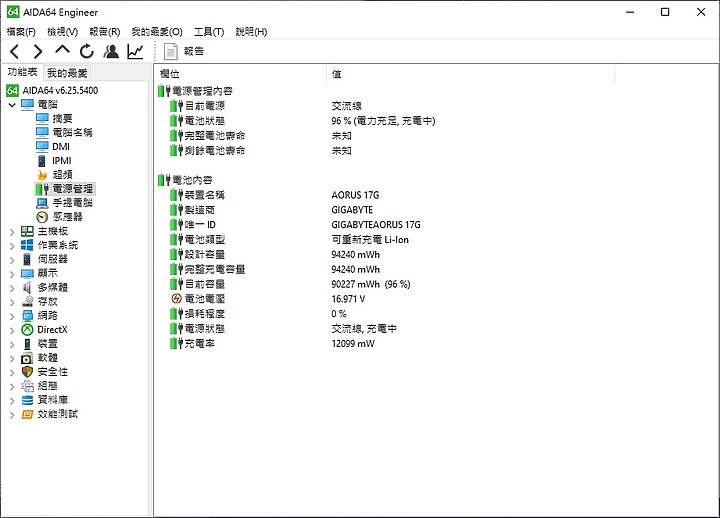This screenshot has height=518, width=720.
Task: Open the 工具(T) menu
Action: click(209, 32)
